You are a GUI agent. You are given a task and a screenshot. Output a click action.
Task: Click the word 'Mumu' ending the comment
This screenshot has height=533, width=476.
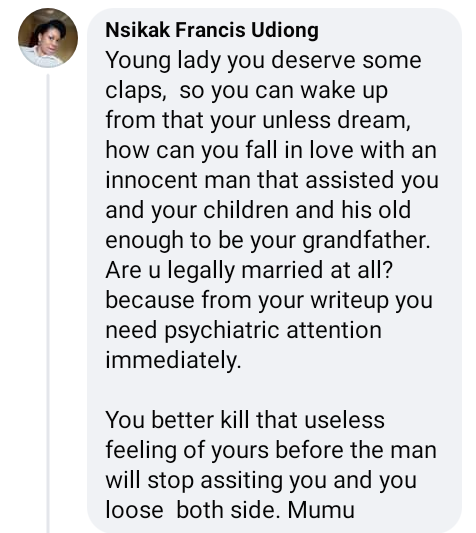point(321,510)
